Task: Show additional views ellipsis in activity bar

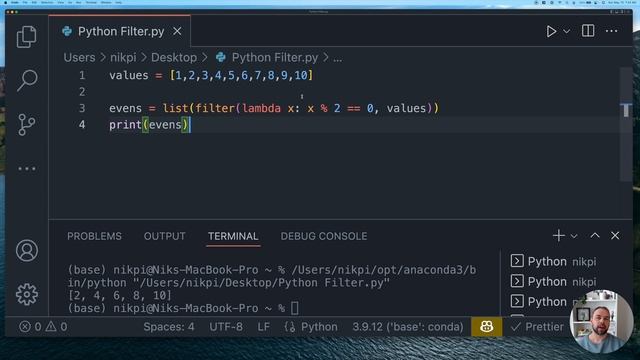Action: [27, 169]
